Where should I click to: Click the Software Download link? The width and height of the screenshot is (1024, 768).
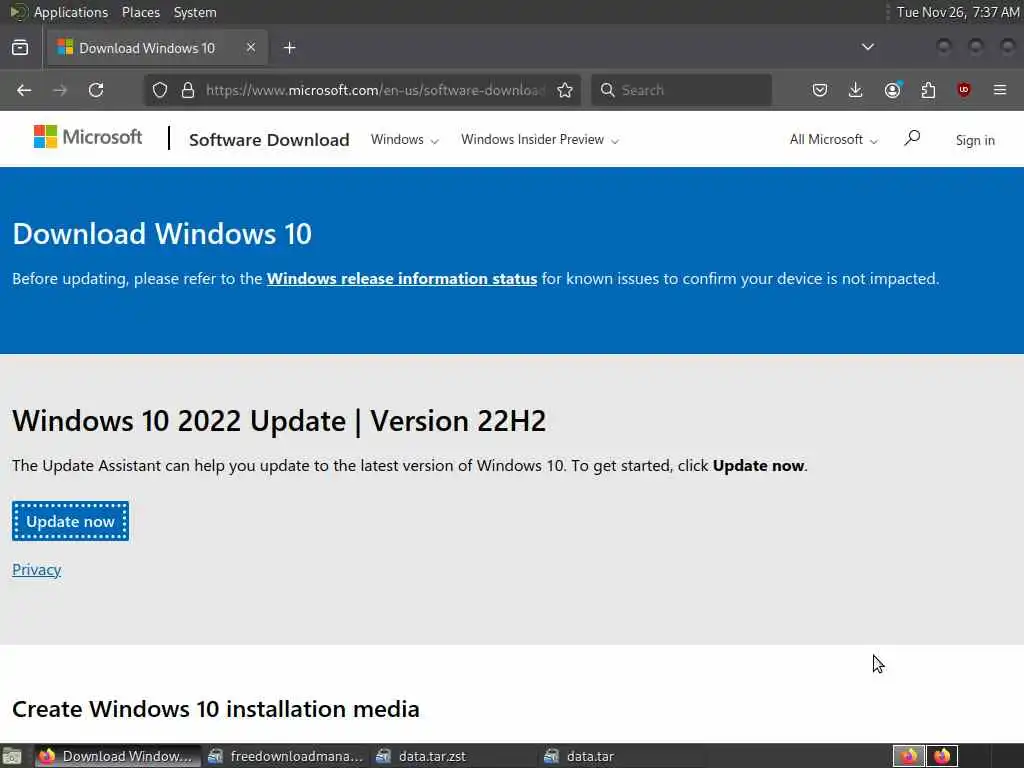coord(269,140)
